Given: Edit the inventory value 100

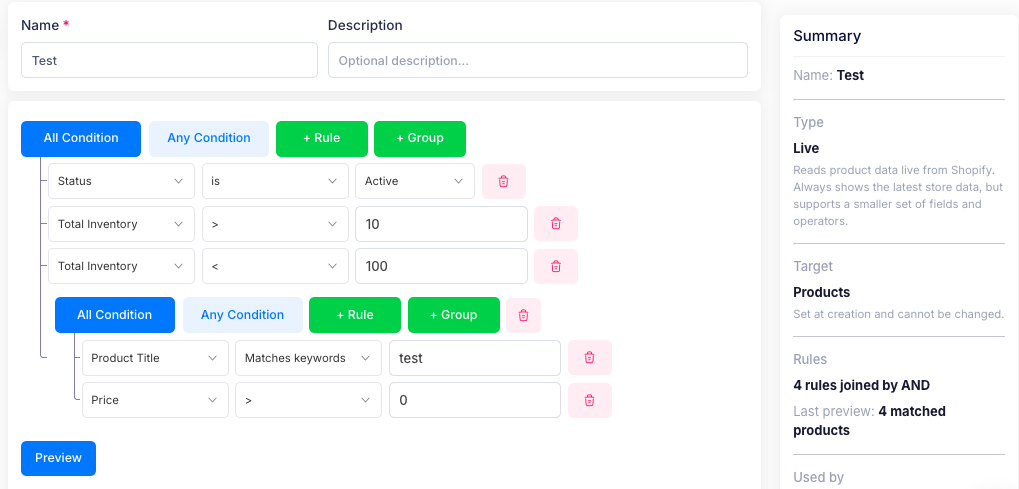Looking at the screenshot, I should coord(441,266).
